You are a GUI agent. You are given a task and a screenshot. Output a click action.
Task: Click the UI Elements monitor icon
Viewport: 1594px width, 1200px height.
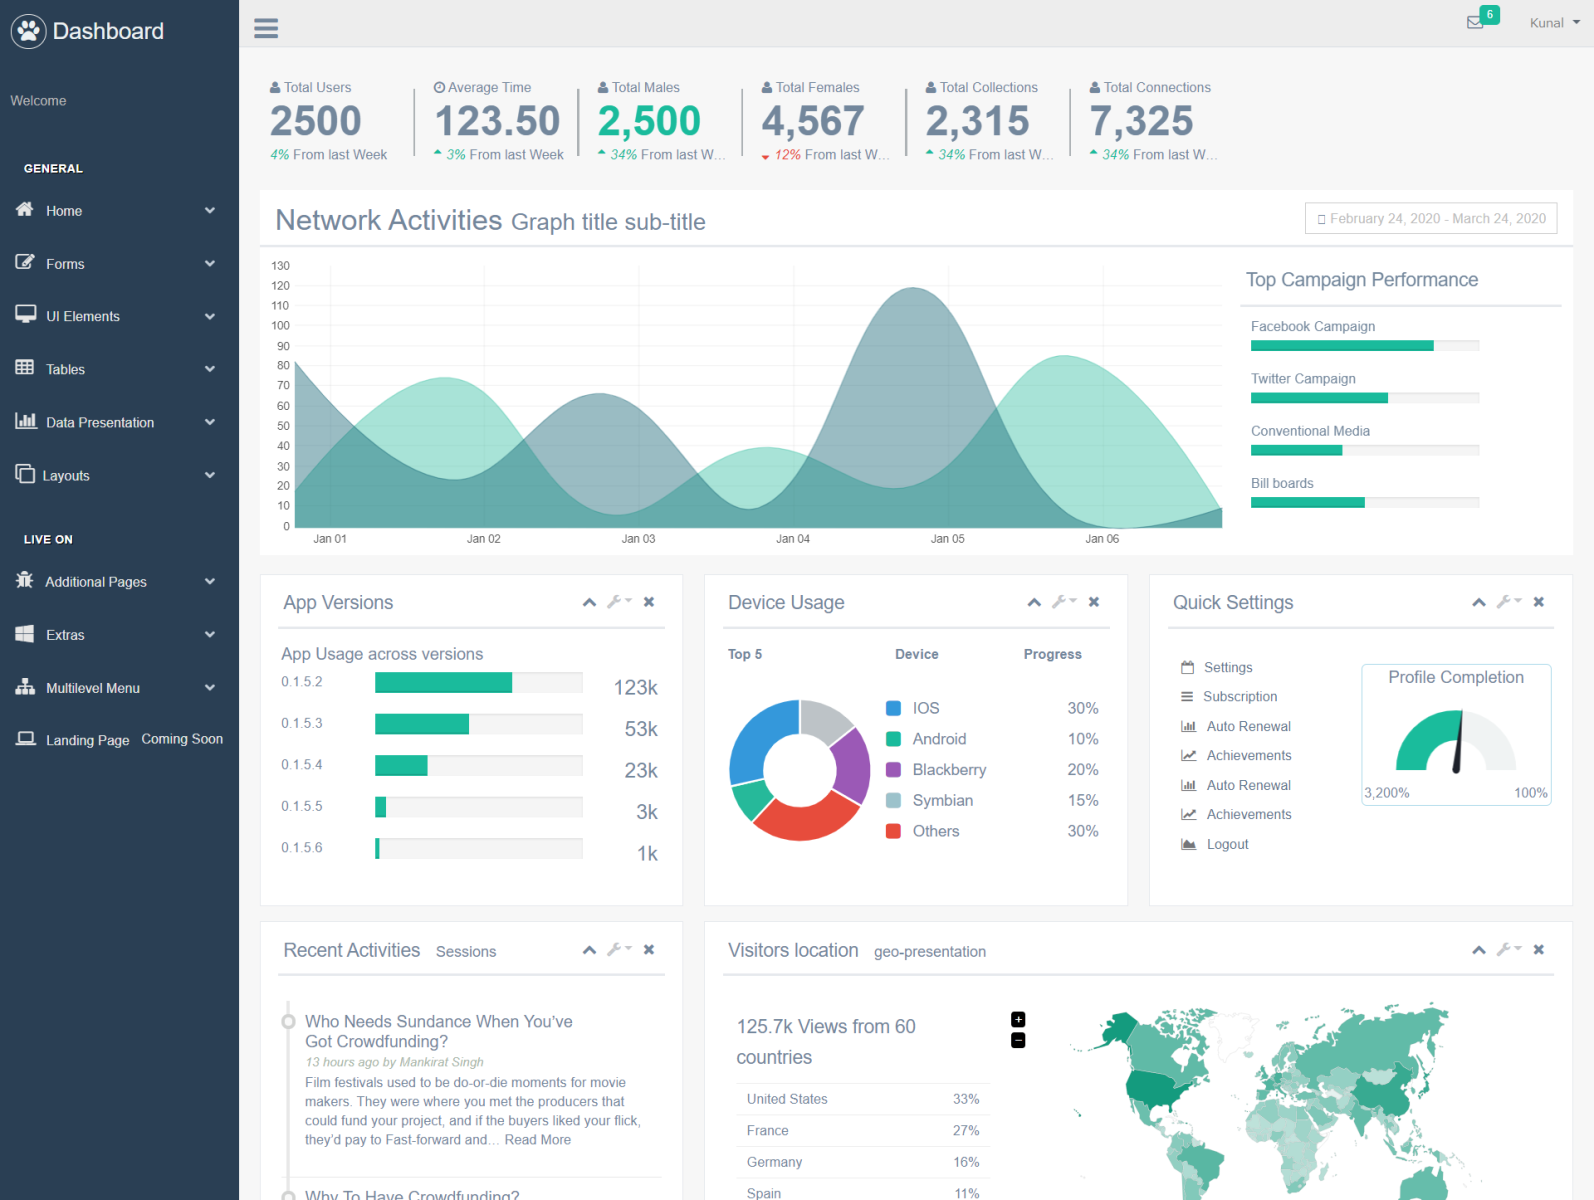25,314
